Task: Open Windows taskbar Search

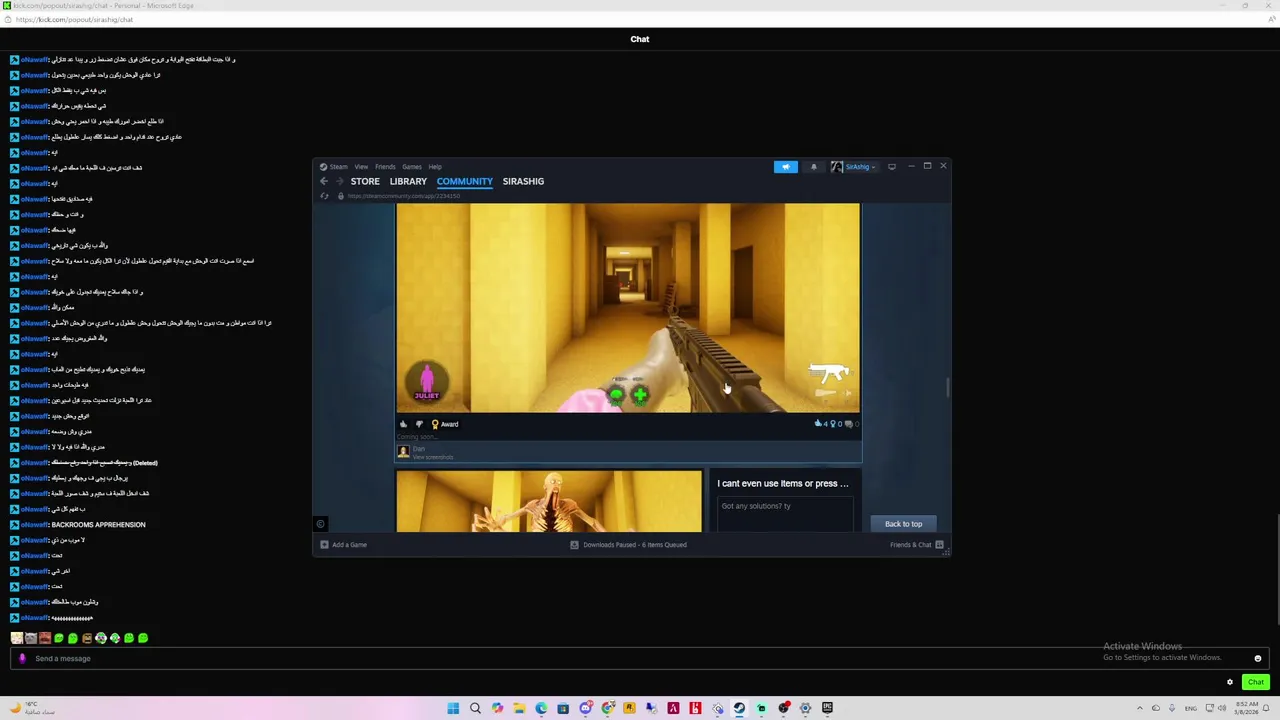Action: click(x=475, y=708)
